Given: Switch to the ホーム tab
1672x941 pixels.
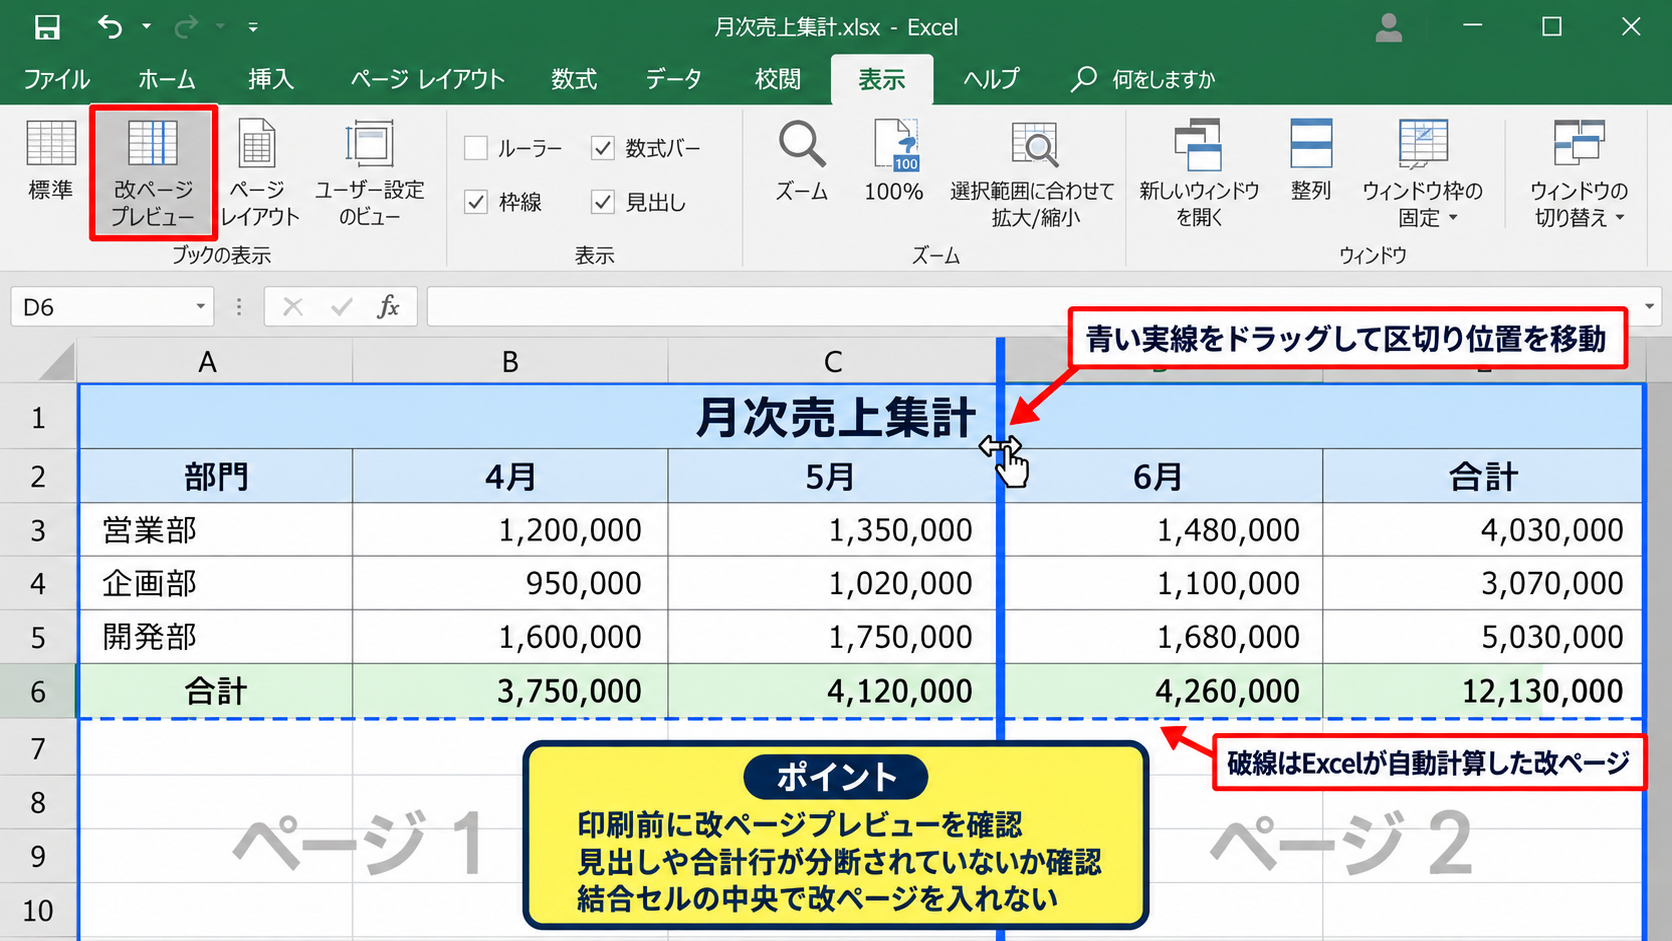Looking at the screenshot, I should (x=166, y=79).
